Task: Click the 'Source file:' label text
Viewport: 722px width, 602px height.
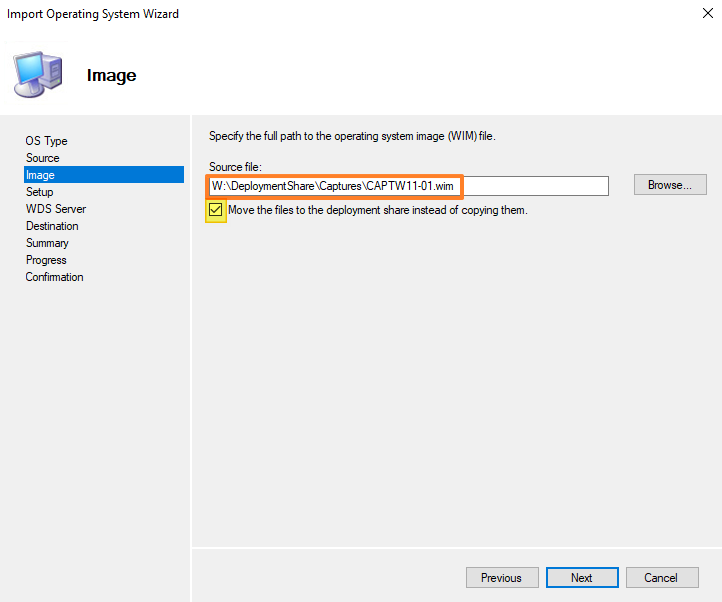Action: pyautogui.click(x=234, y=166)
